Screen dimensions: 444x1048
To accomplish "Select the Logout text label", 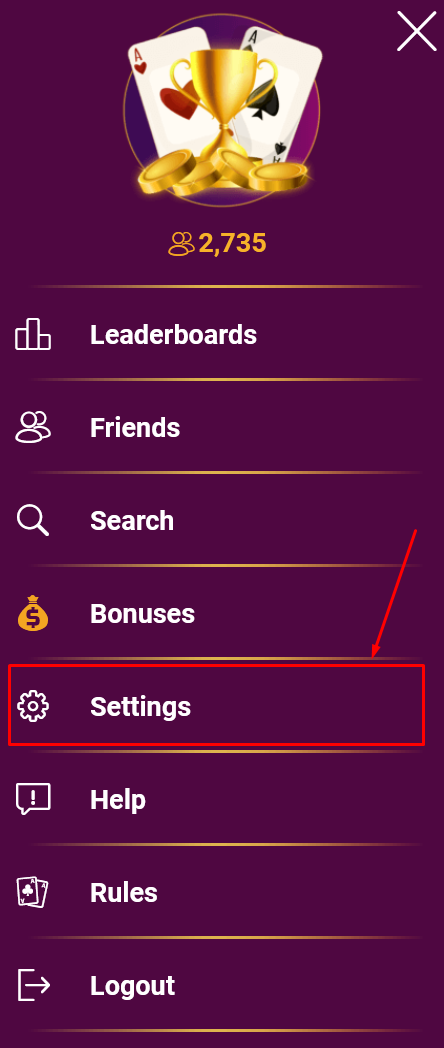I will click(132, 986).
